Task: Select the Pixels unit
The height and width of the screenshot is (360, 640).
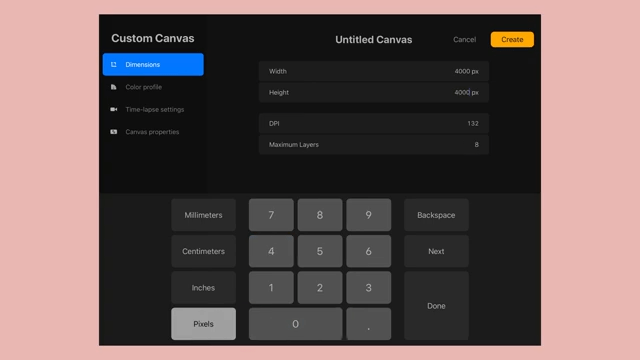Action: [x=203, y=324]
